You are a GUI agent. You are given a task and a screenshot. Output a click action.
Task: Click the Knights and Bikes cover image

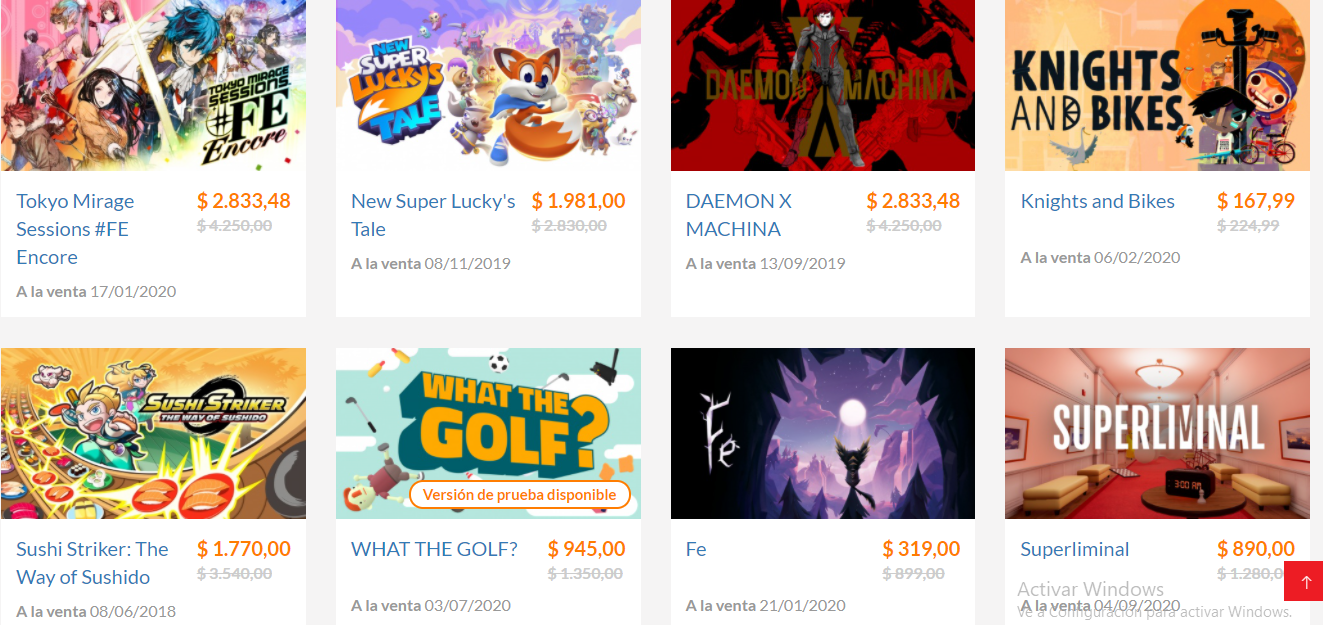[x=1157, y=85]
